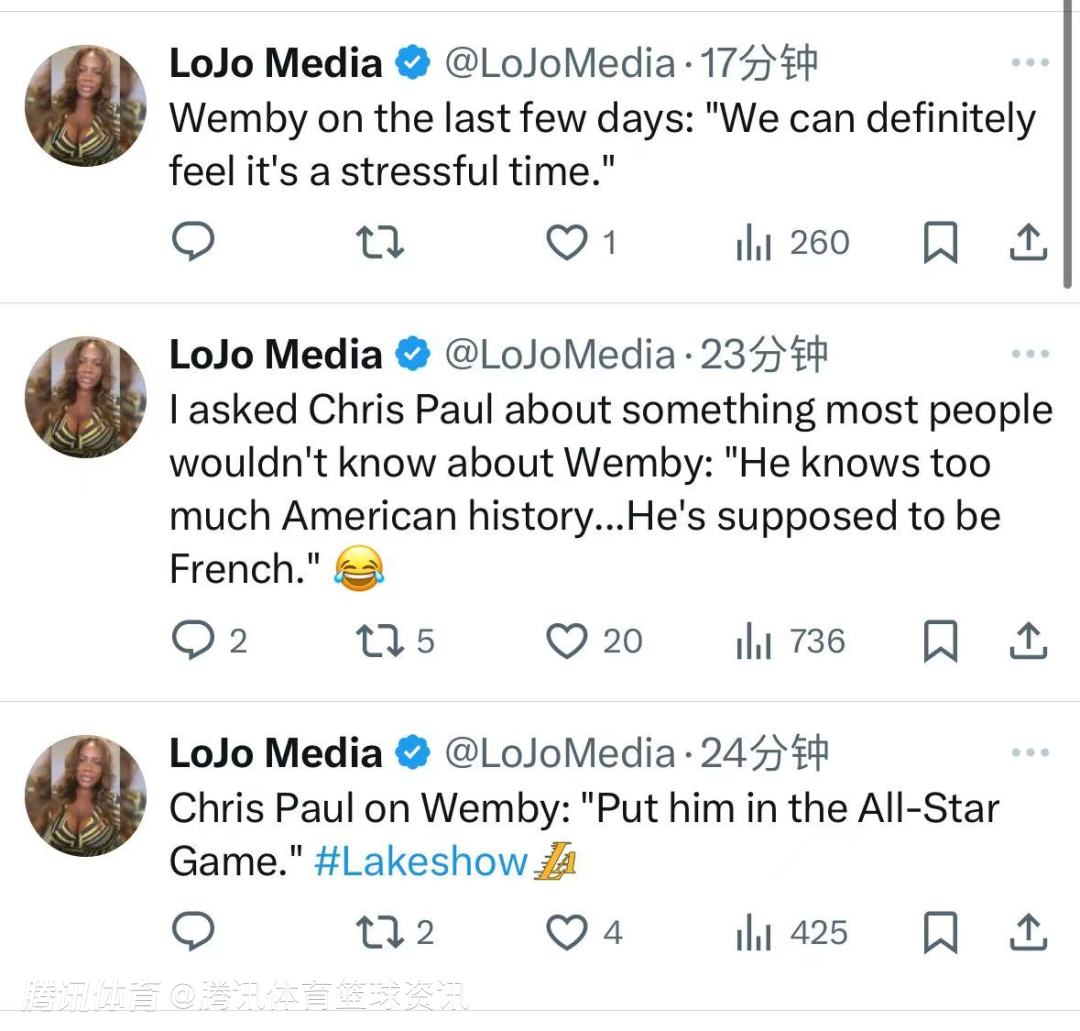The width and height of the screenshot is (1080, 1031).
Task: Like the tweet about stressful time
Action: (x=567, y=242)
